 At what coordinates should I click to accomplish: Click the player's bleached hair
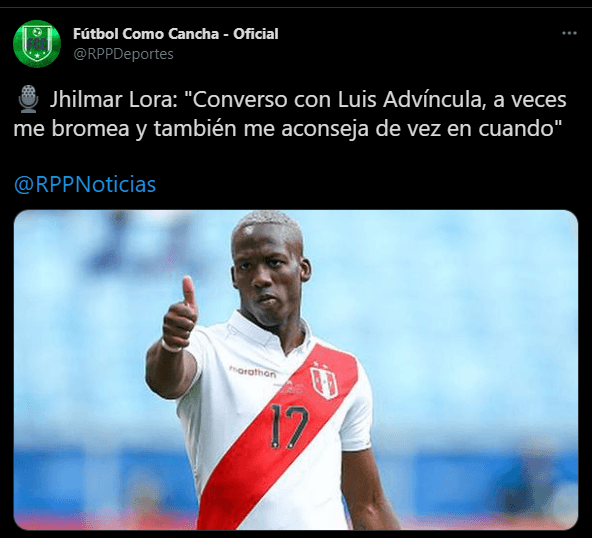pyautogui.click(x=267, y=228)
